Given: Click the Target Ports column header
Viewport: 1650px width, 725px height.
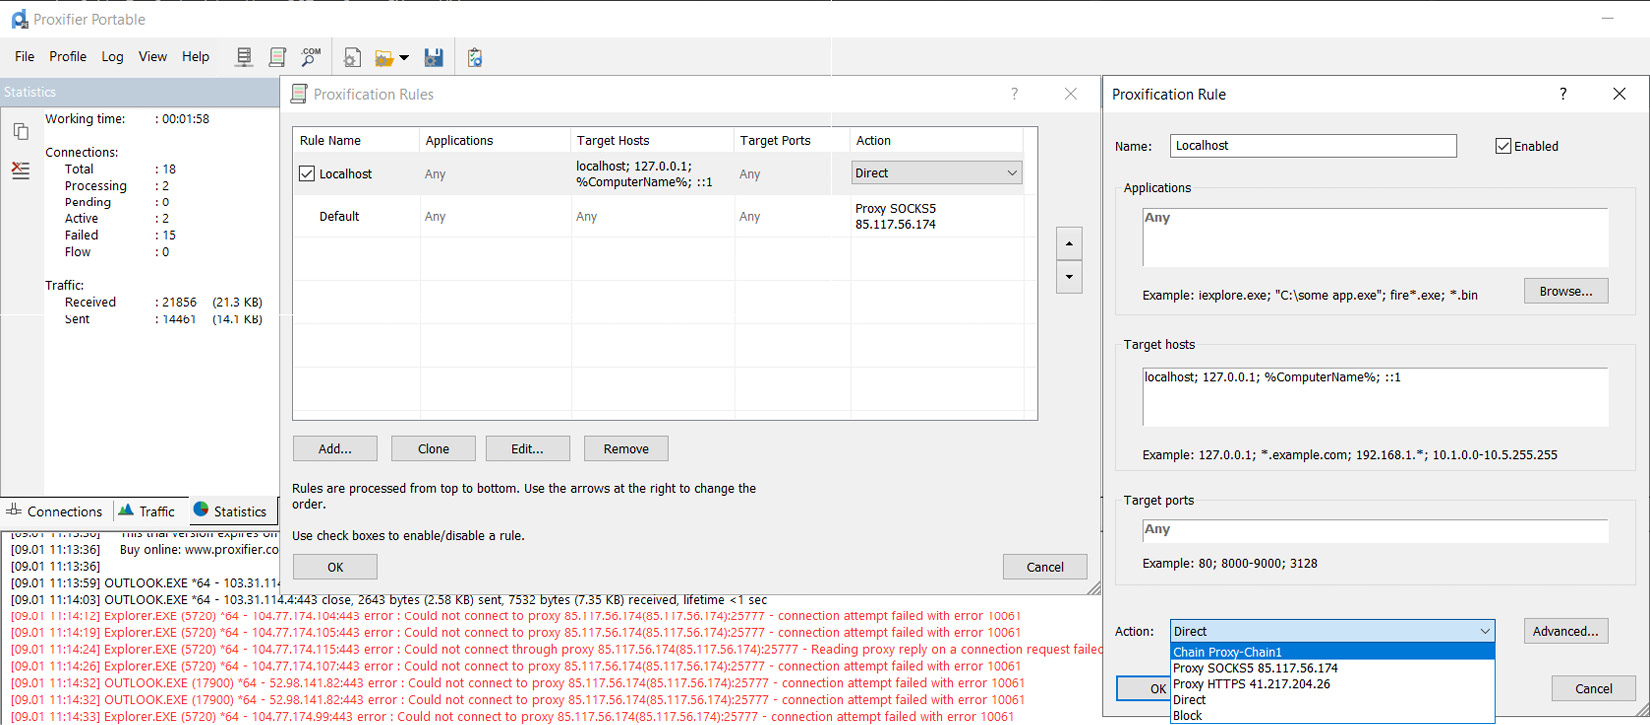Looking at the screenshot, I should point(792,140).
